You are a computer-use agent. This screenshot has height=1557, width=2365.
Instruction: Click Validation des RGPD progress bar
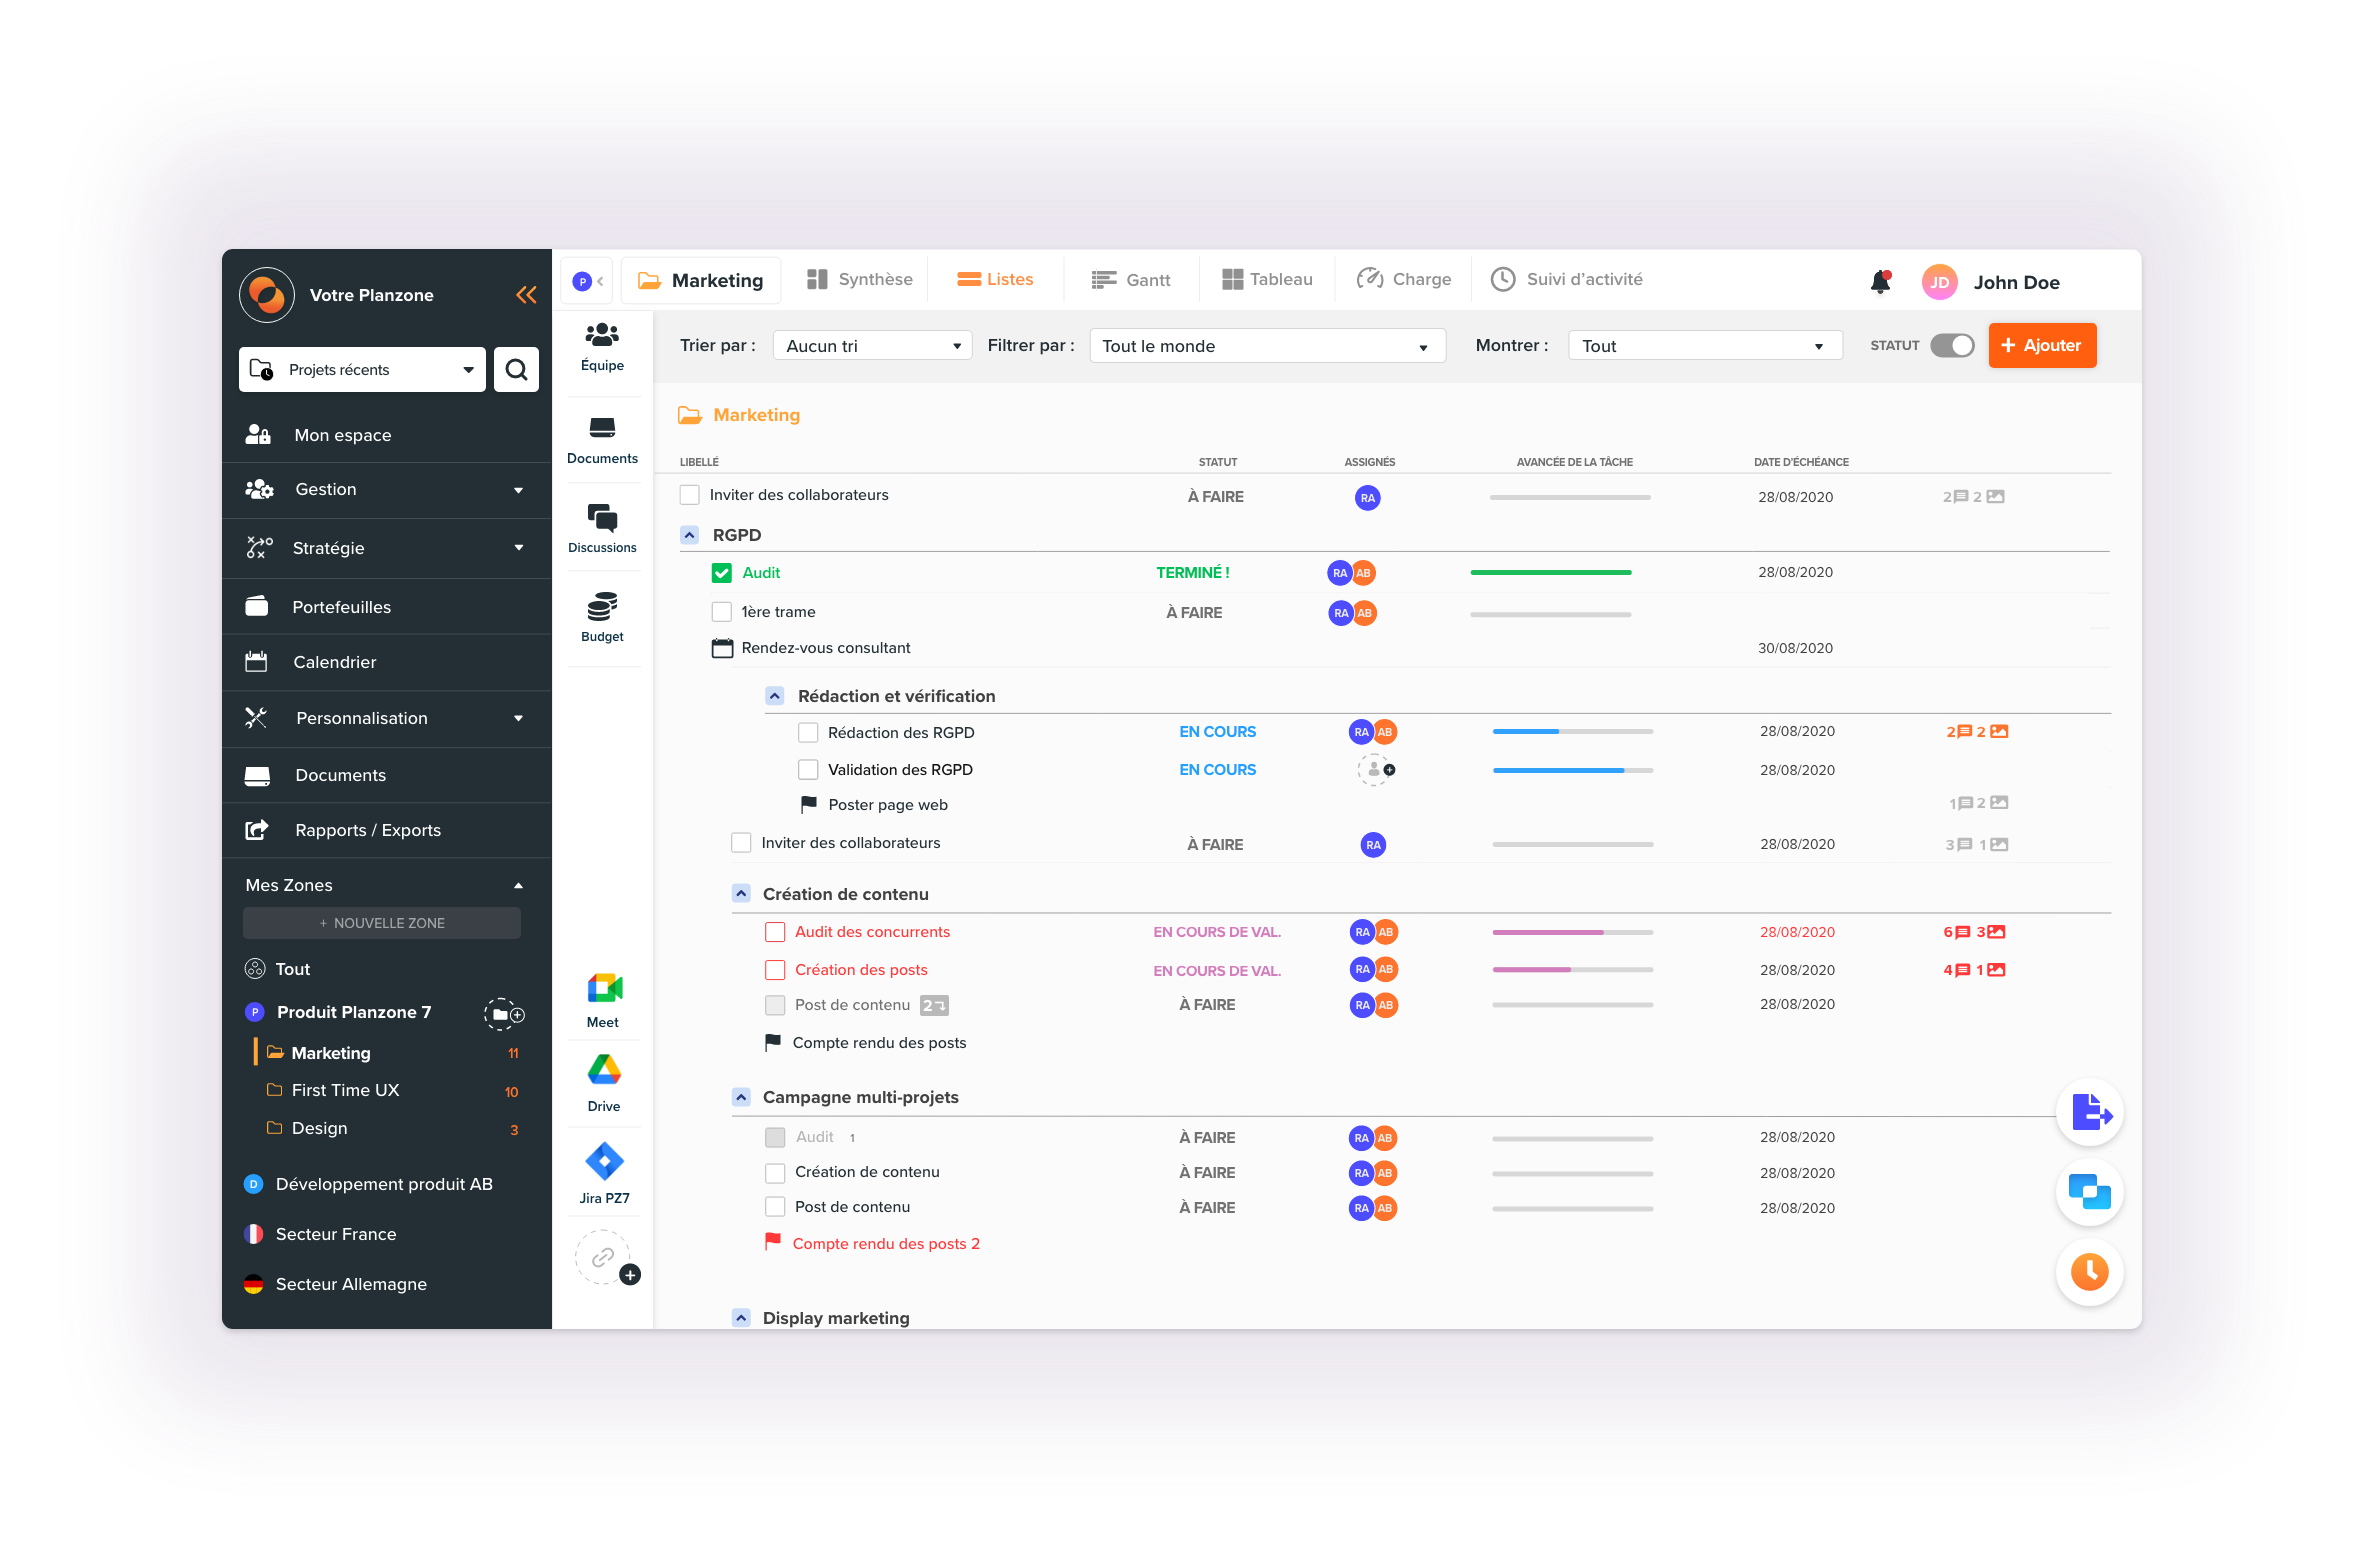pyautogui.click(x=1572, y=770)
